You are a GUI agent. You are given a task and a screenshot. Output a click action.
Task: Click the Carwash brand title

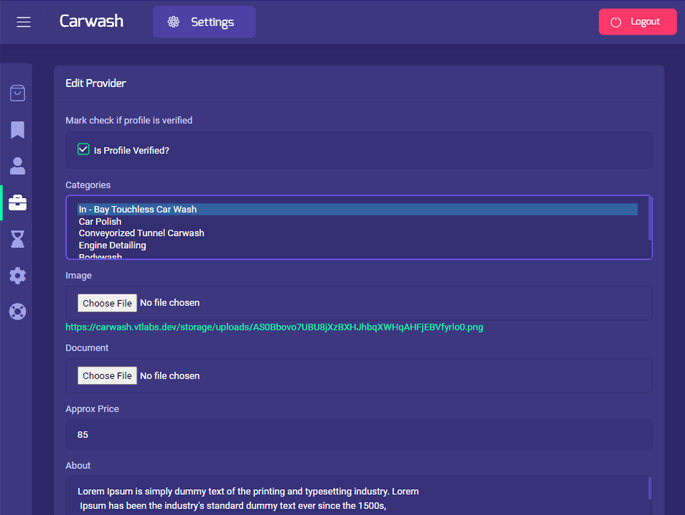pos(91,21)
